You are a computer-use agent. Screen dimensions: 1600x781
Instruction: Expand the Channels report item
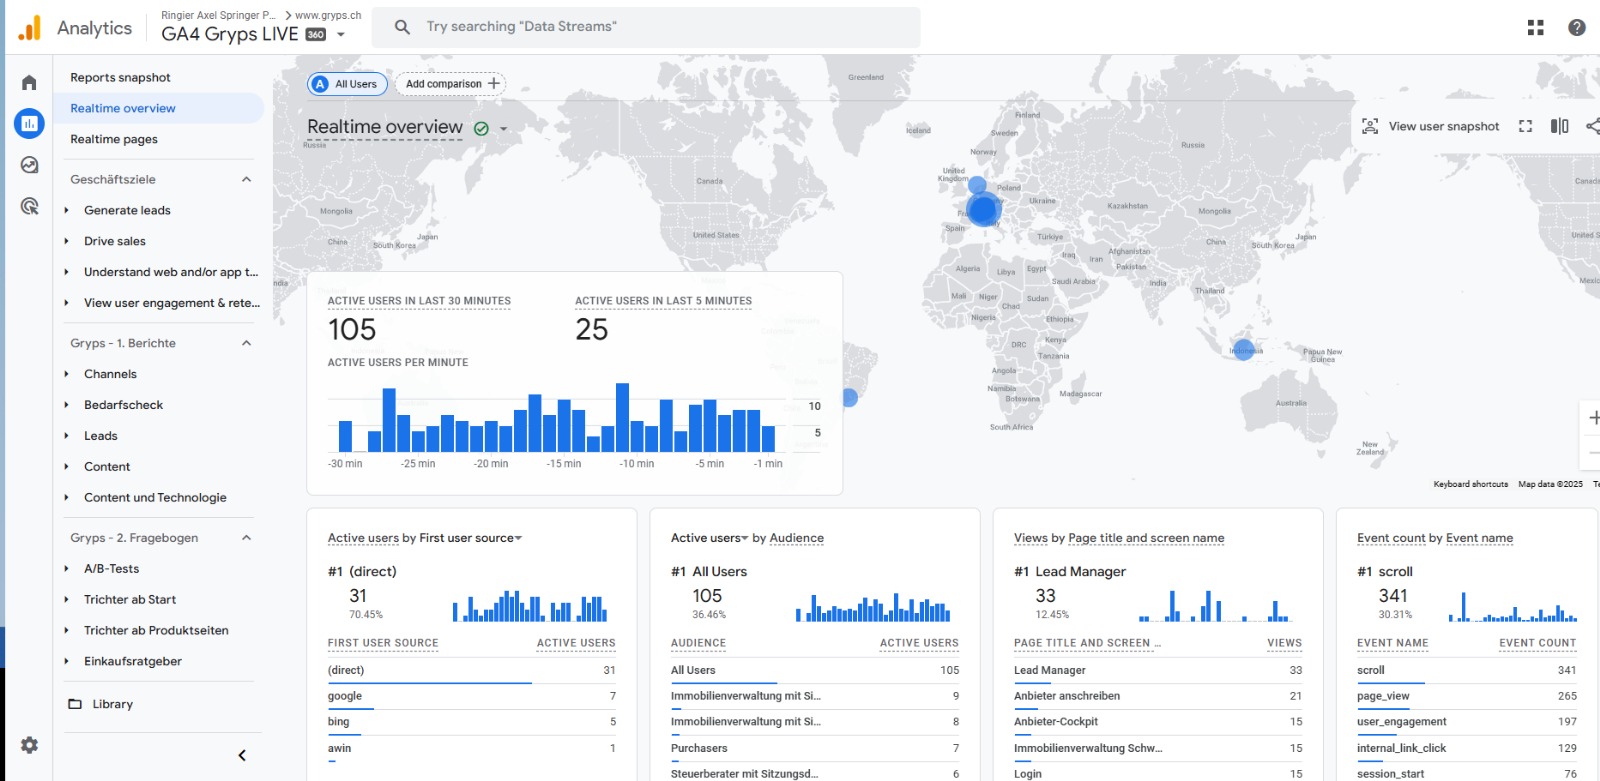click(67, 374)
